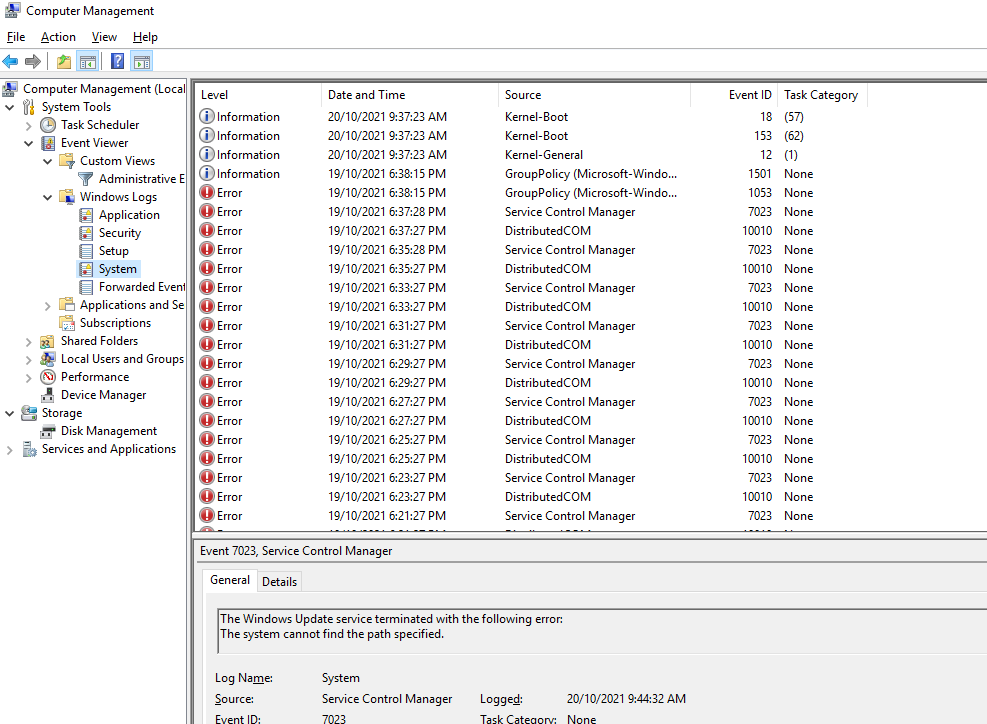
Task: Select the Kernel-General information event
Action: click(x=400, y=154)
